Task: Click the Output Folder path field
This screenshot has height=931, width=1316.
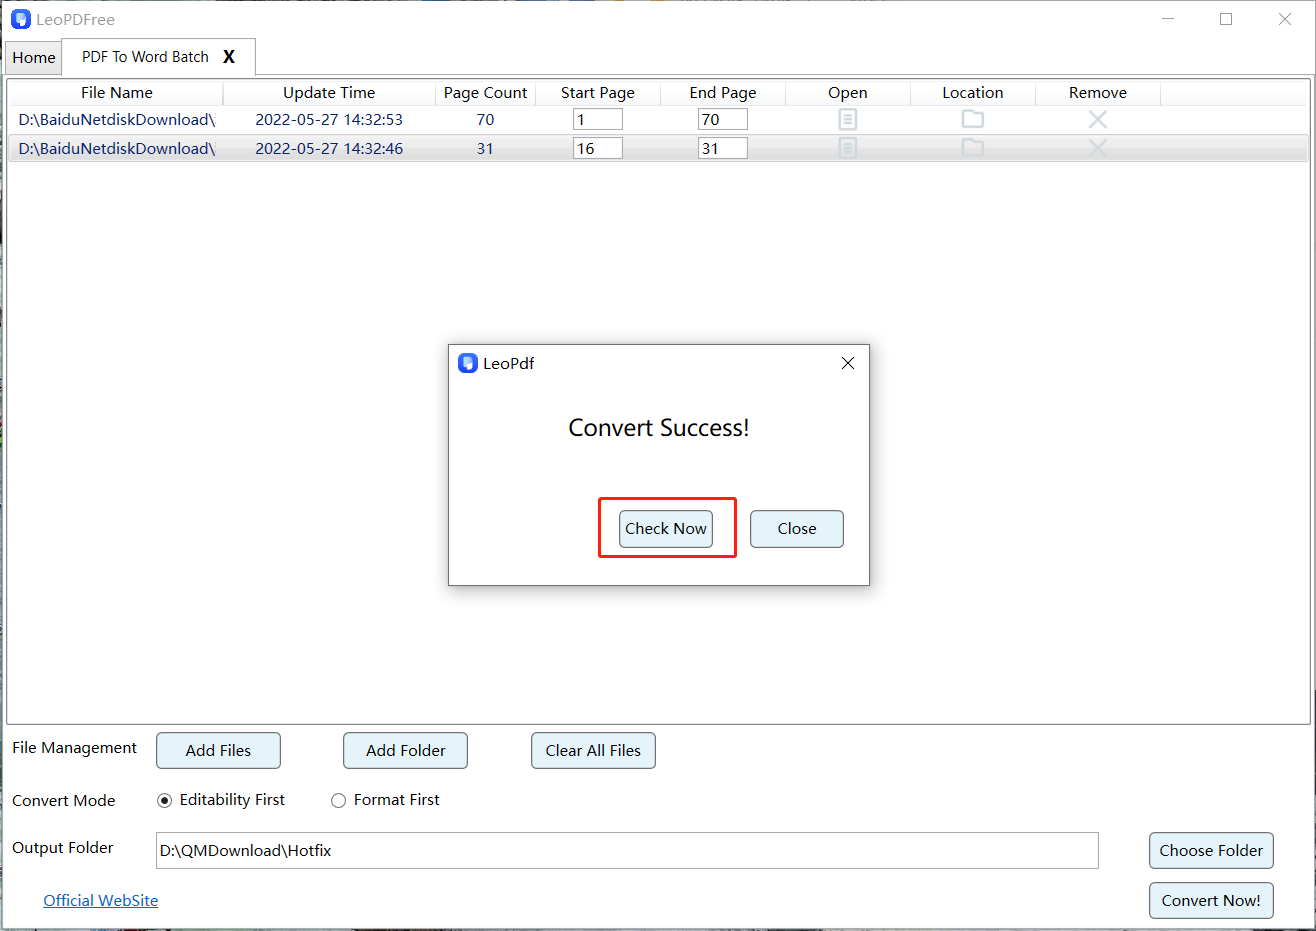Action: coord(626,851)
